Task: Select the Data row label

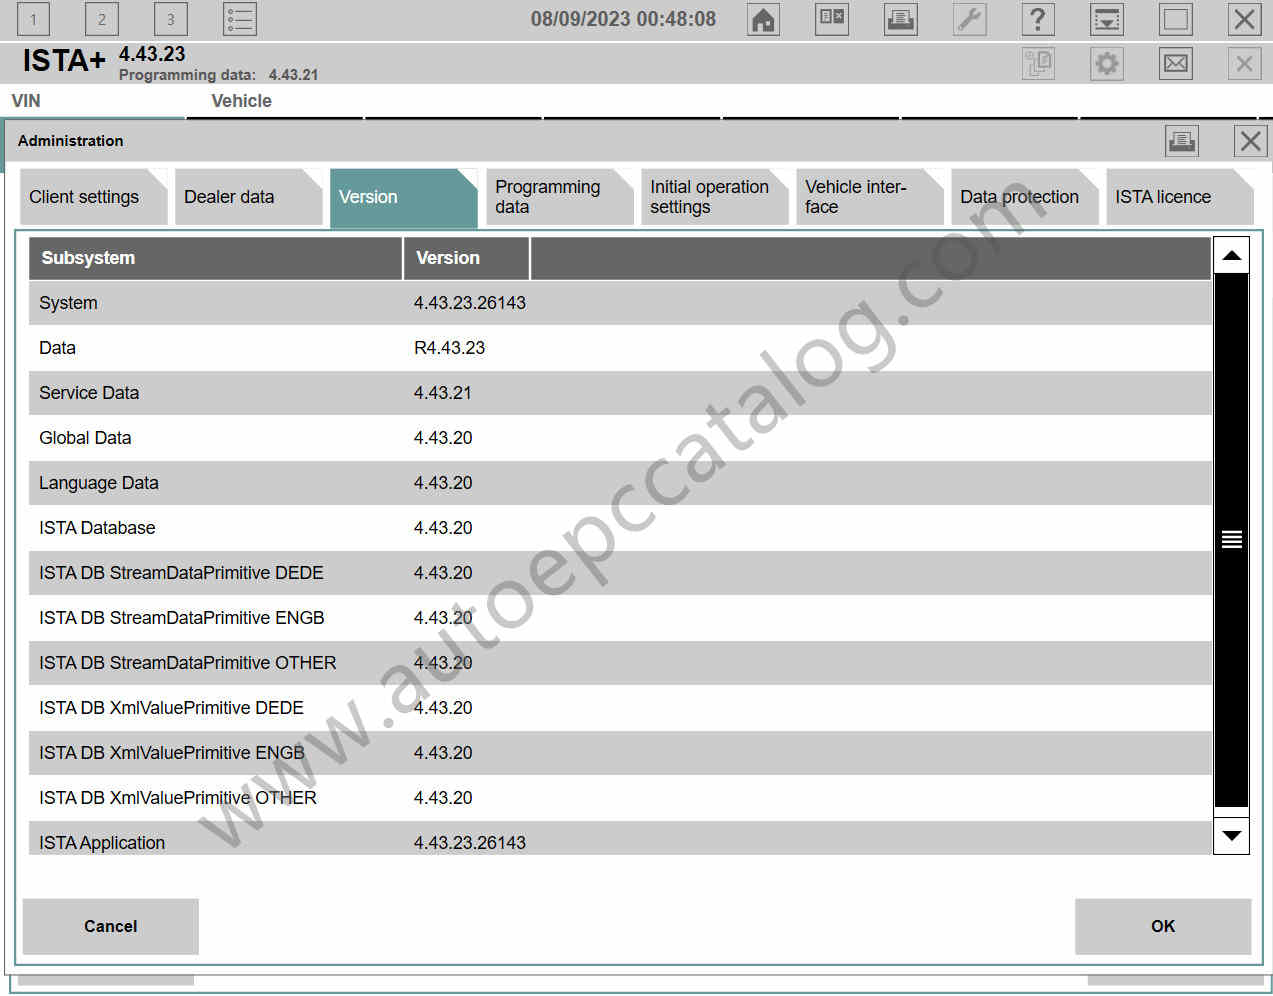Action: point(57,348)
